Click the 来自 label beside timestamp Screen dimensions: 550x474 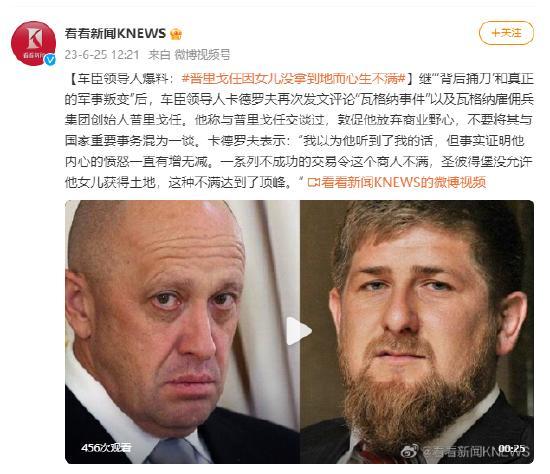point(159,55)
